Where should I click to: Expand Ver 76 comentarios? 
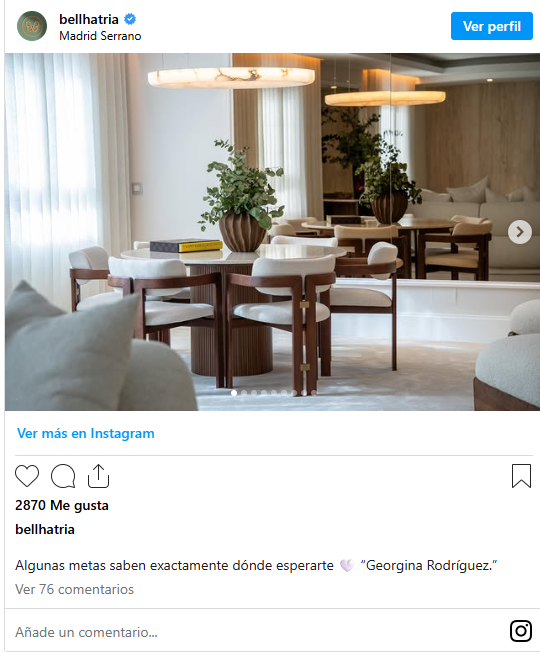point(74,589)
